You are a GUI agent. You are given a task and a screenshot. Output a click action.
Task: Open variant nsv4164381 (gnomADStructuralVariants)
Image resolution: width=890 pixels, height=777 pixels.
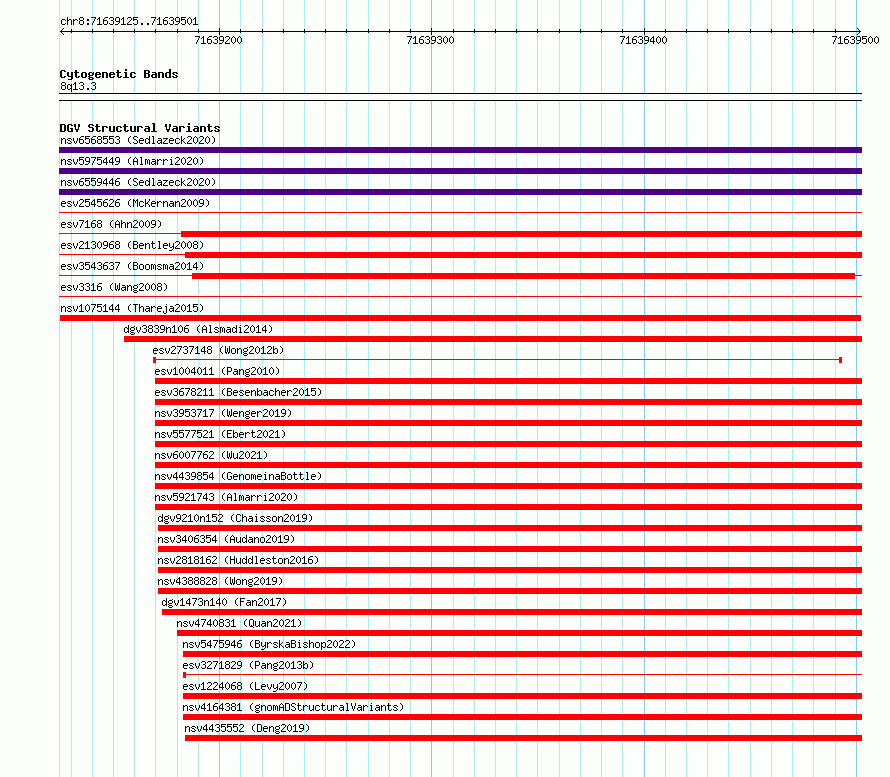[293, 707]
